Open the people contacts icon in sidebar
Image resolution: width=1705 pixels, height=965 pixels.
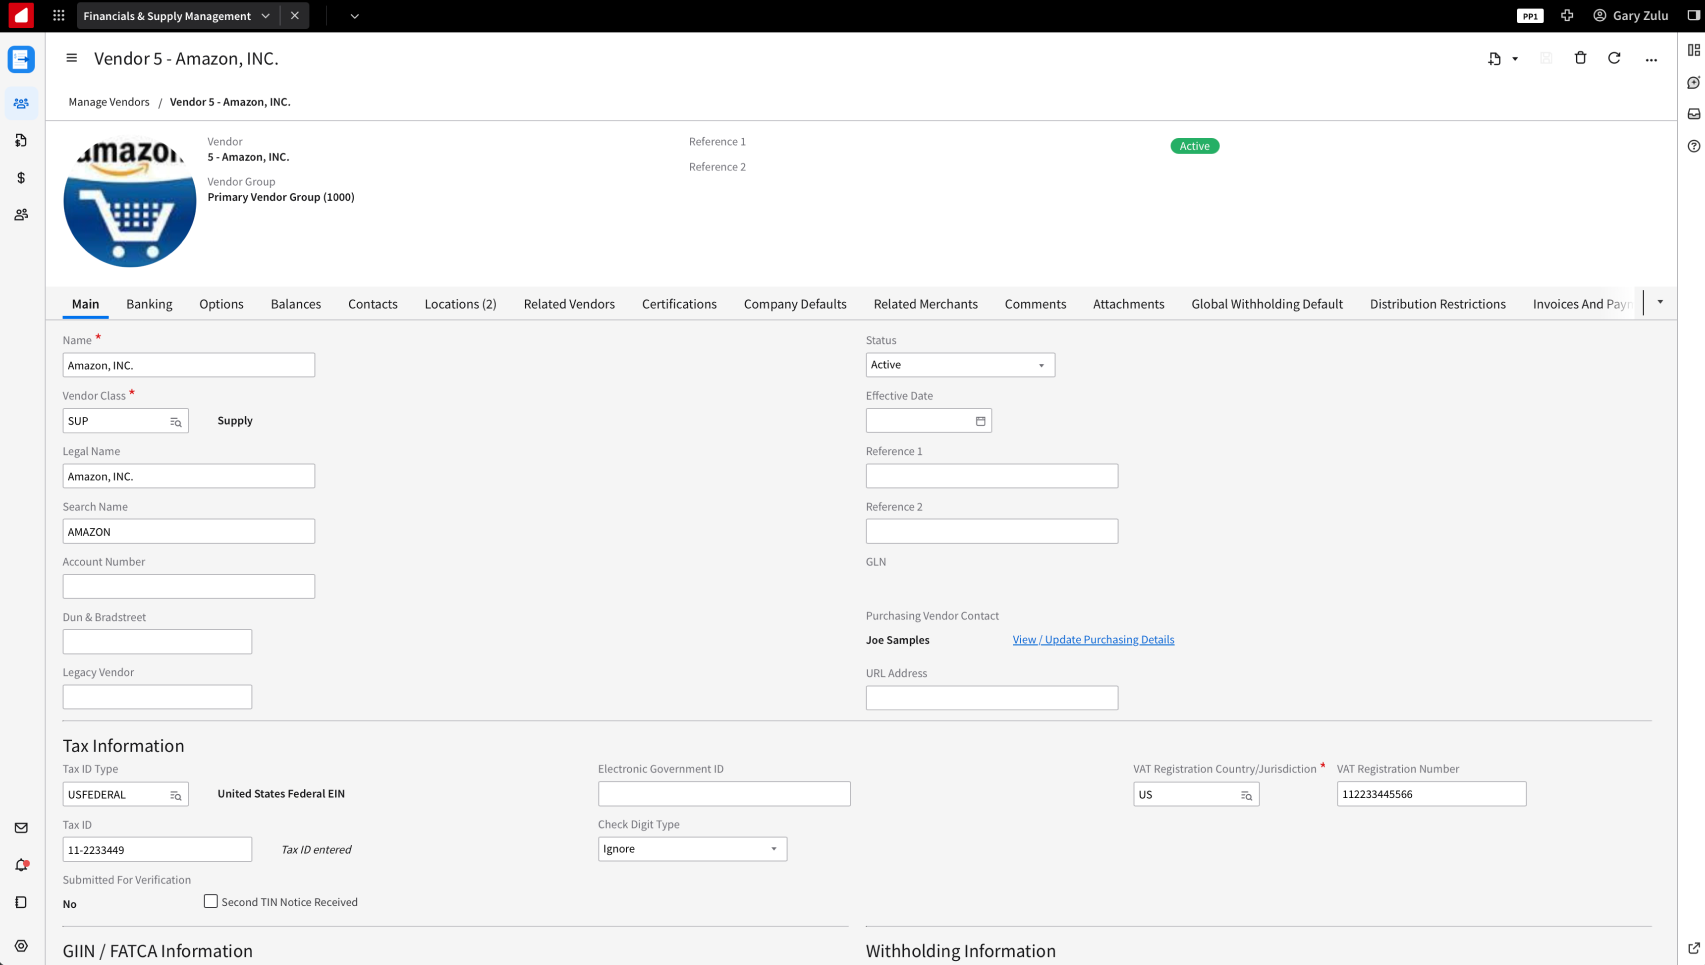(21, 215)
